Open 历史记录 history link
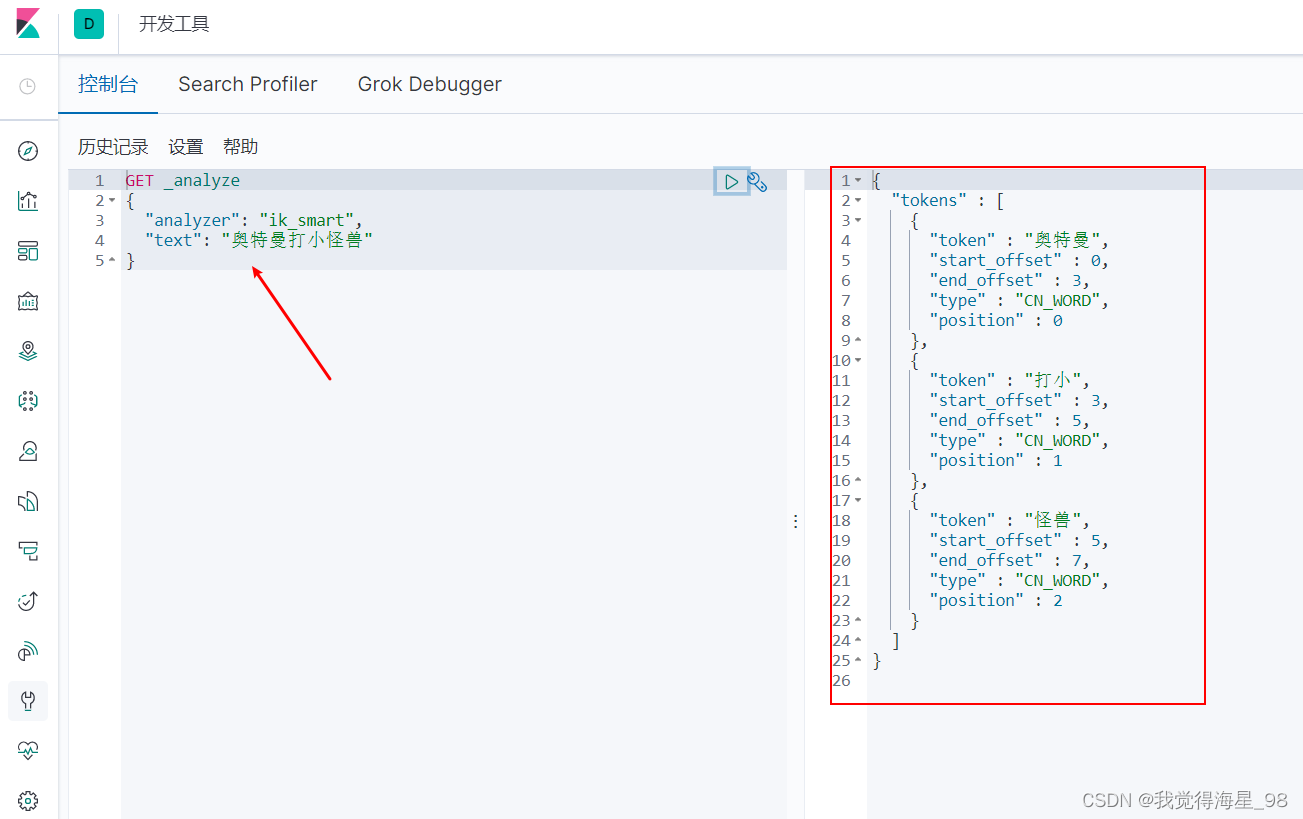 pos(113,147)
